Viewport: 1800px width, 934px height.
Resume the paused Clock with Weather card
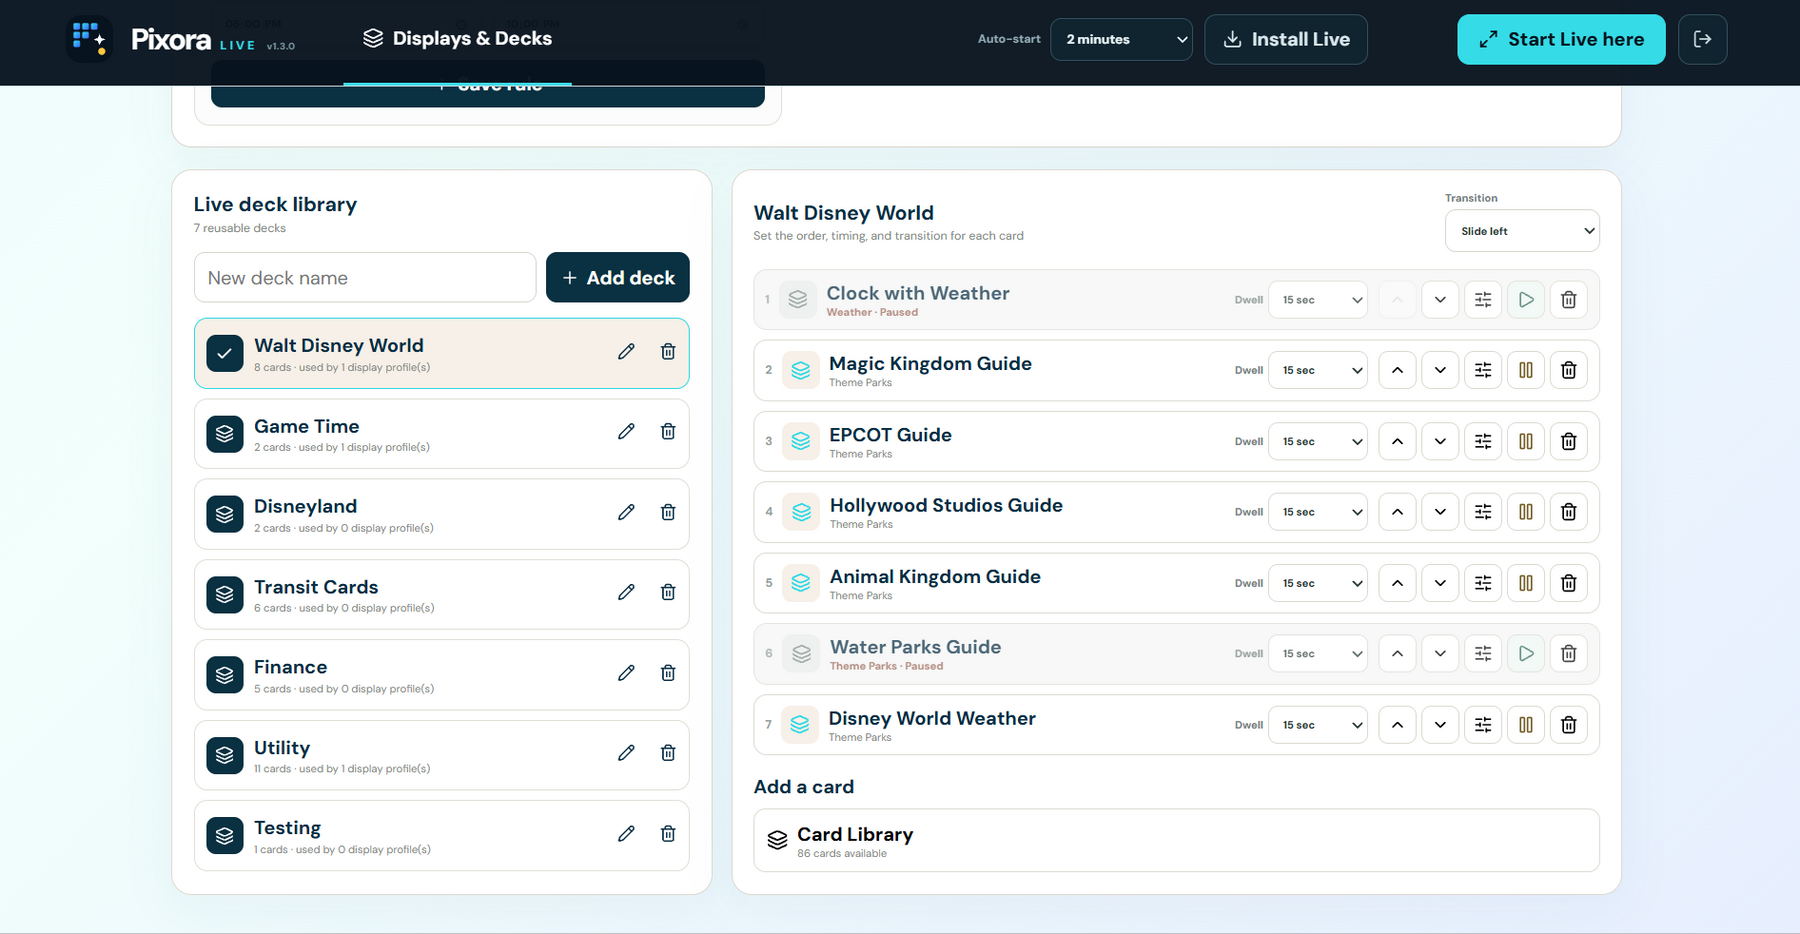coord(1526,300)
